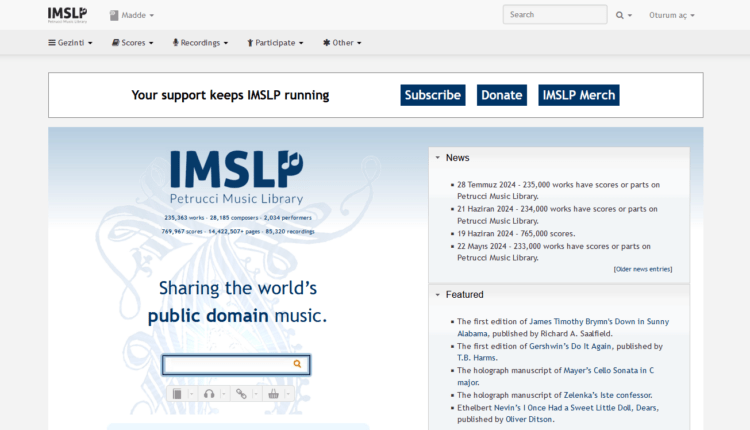Open the Participate menu

pos(275,43)
